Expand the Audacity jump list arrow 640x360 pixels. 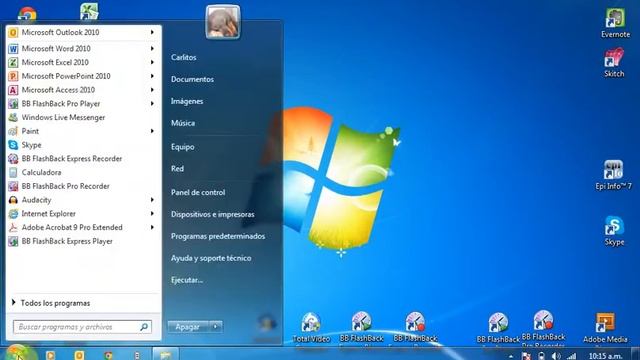[x=152, y=200]
